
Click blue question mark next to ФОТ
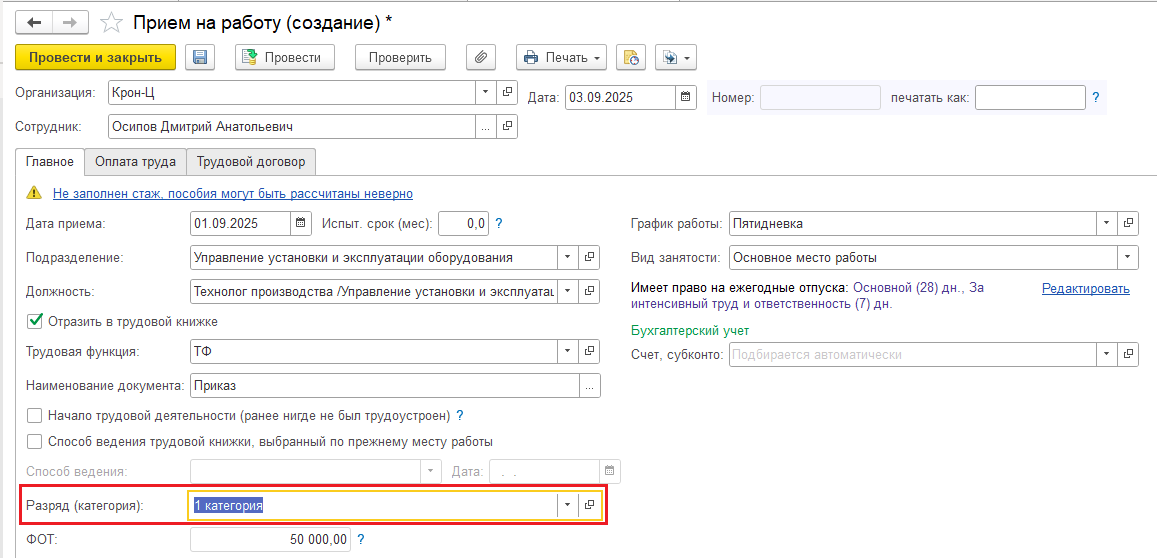[x=360, y=540]
